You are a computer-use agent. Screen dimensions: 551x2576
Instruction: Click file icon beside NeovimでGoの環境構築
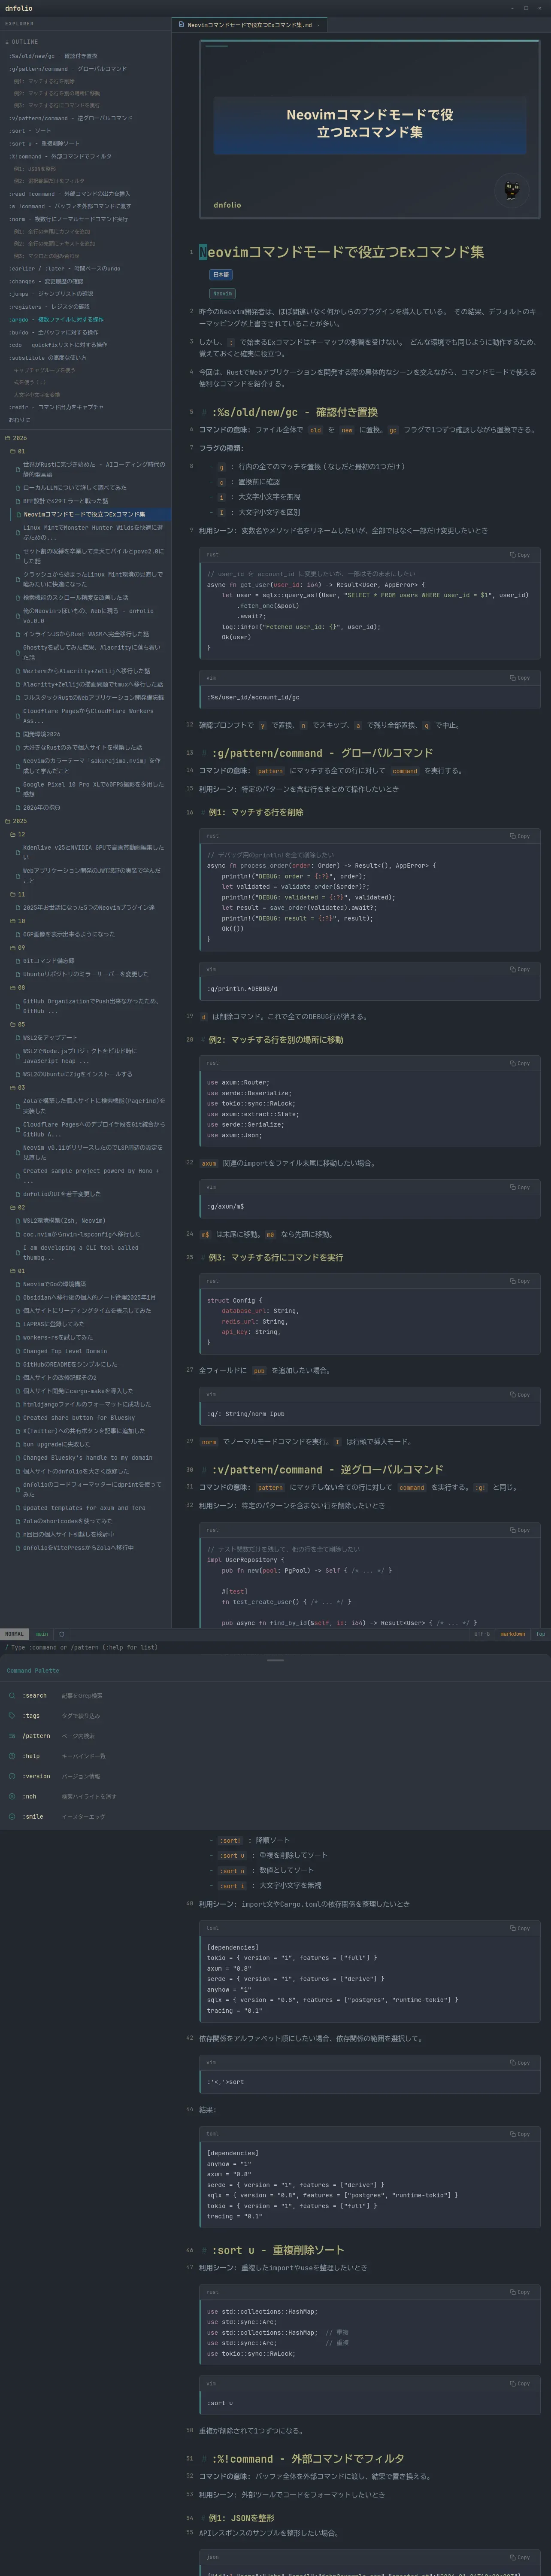18,1284
